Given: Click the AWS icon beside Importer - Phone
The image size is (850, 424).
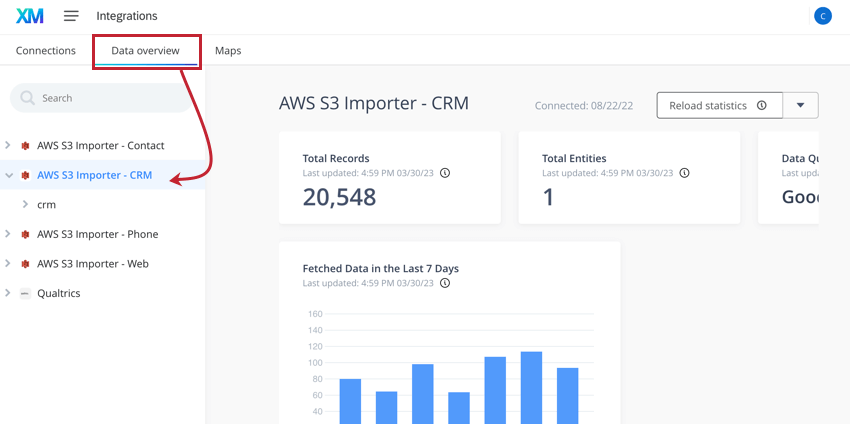Looking at the screenshot, I should tap(25, 234).
